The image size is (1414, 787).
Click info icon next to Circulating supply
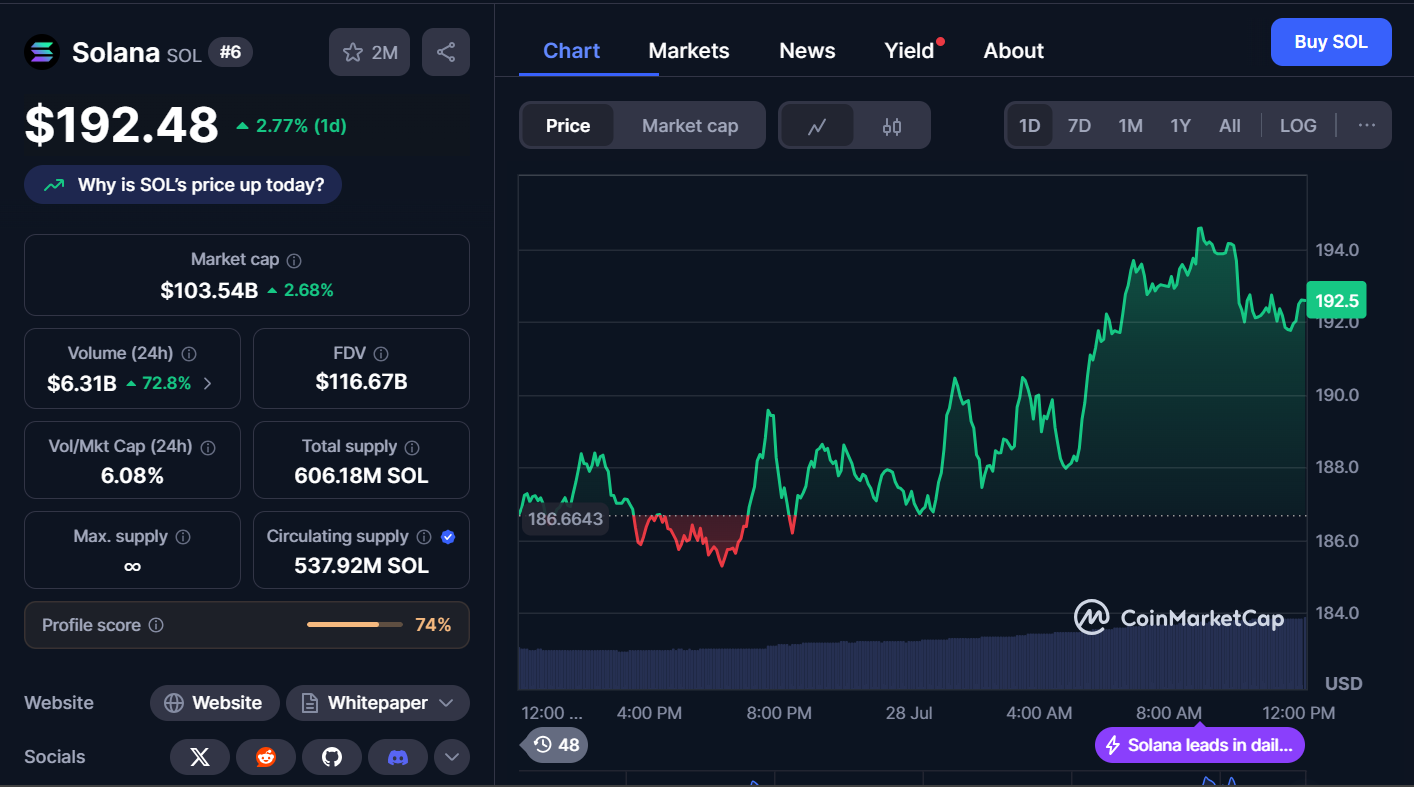pos(424,537)
